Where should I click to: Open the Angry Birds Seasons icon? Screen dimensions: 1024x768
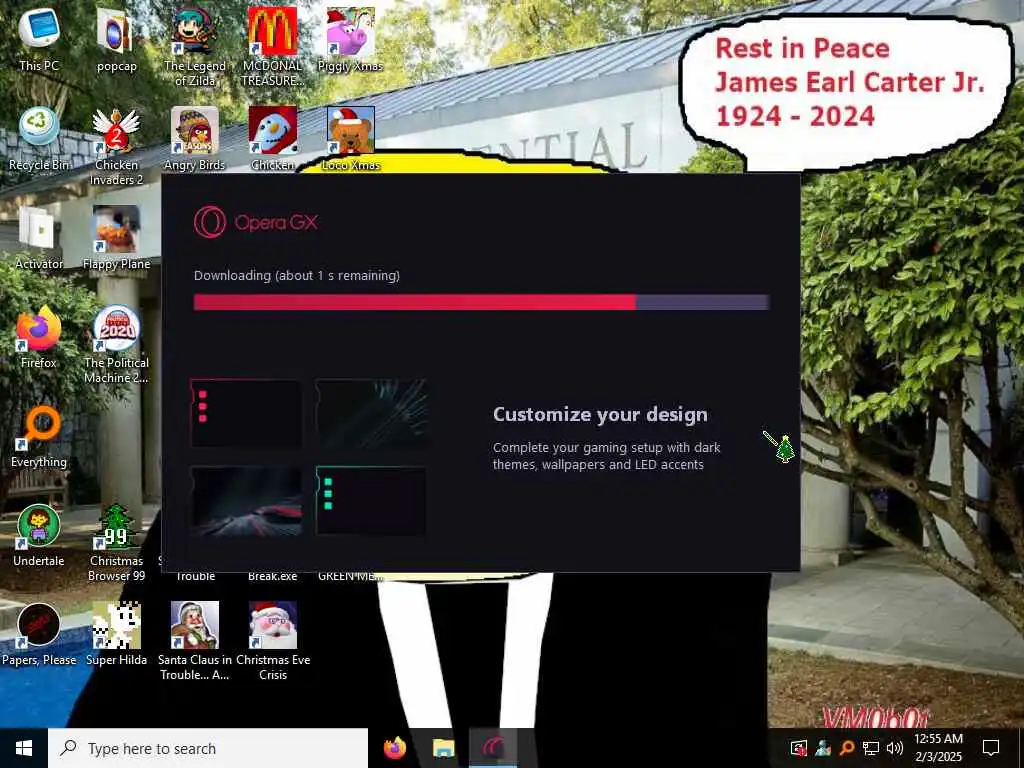tap(195, 138)
